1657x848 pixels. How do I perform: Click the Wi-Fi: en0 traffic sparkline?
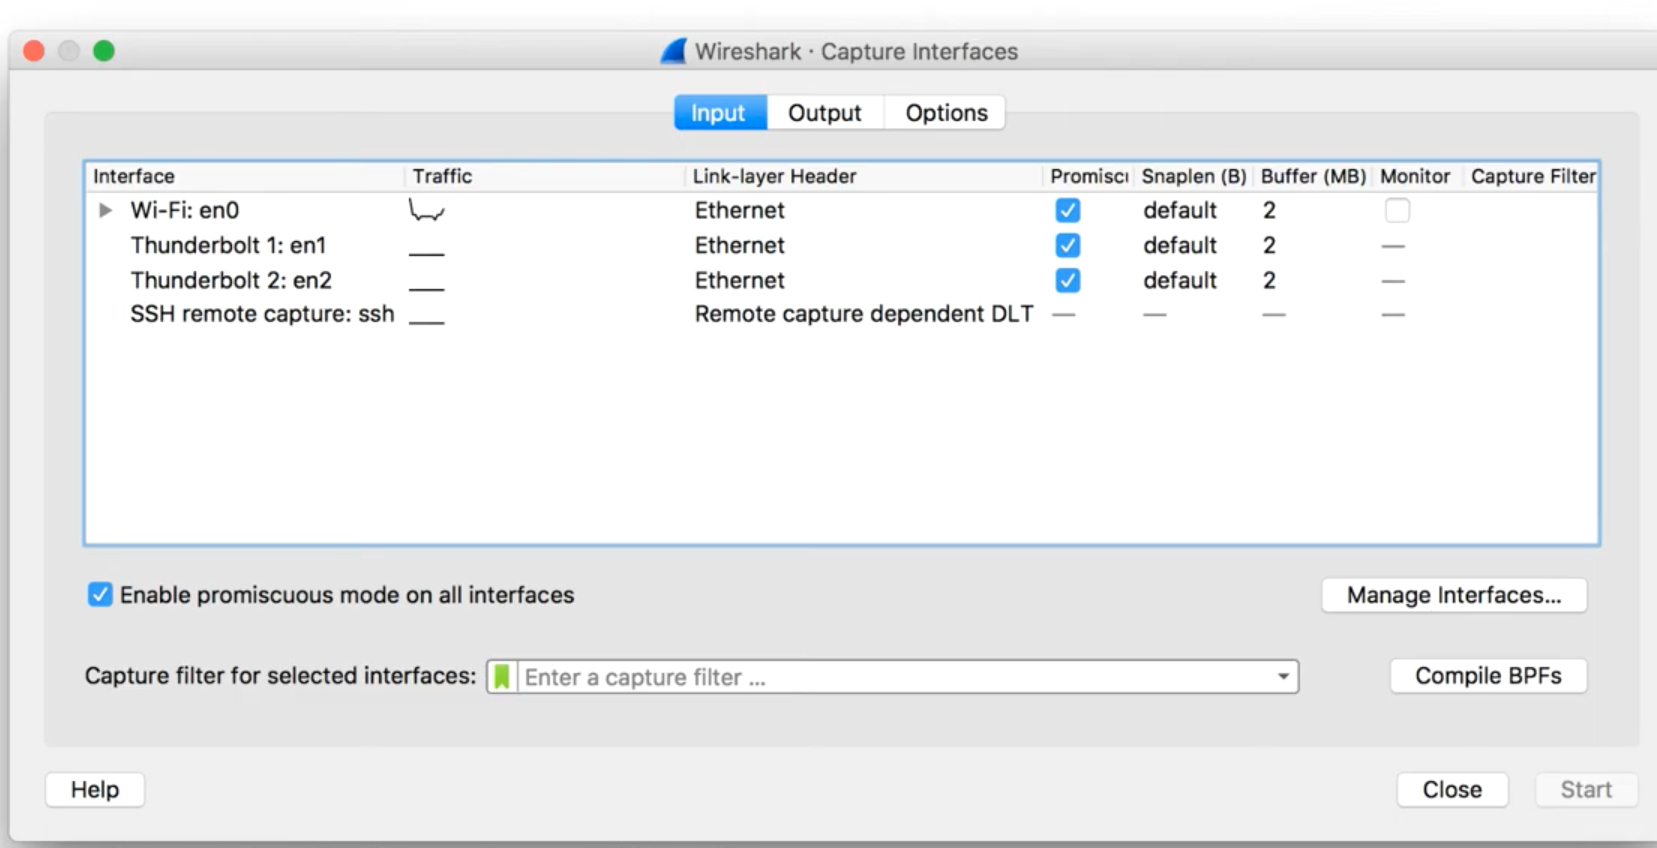click(x=427, y=211)
